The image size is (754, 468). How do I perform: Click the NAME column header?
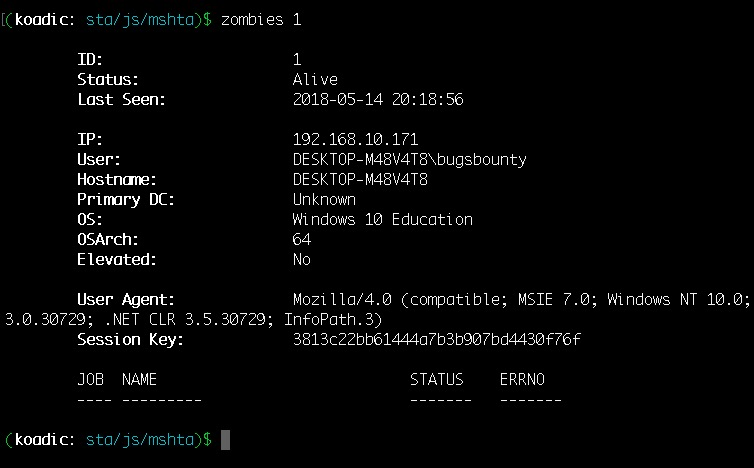pos(140,380)
